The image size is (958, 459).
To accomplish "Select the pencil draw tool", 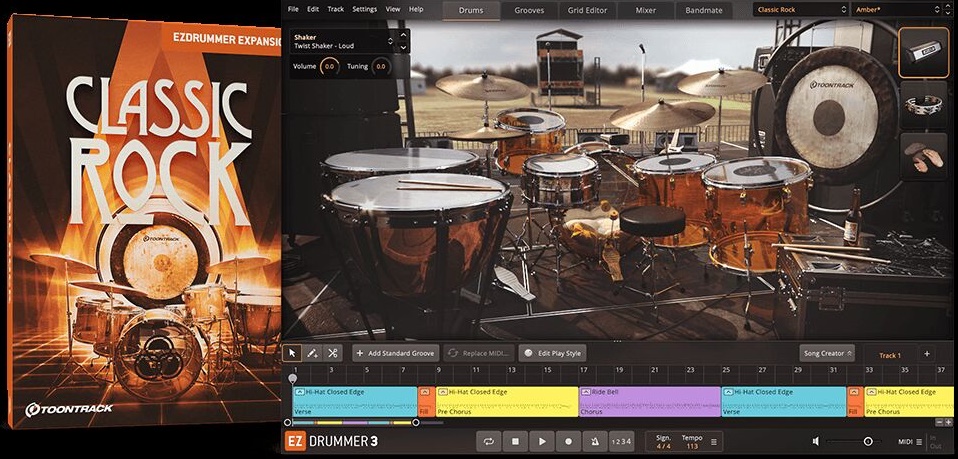I will coord(312,353).
